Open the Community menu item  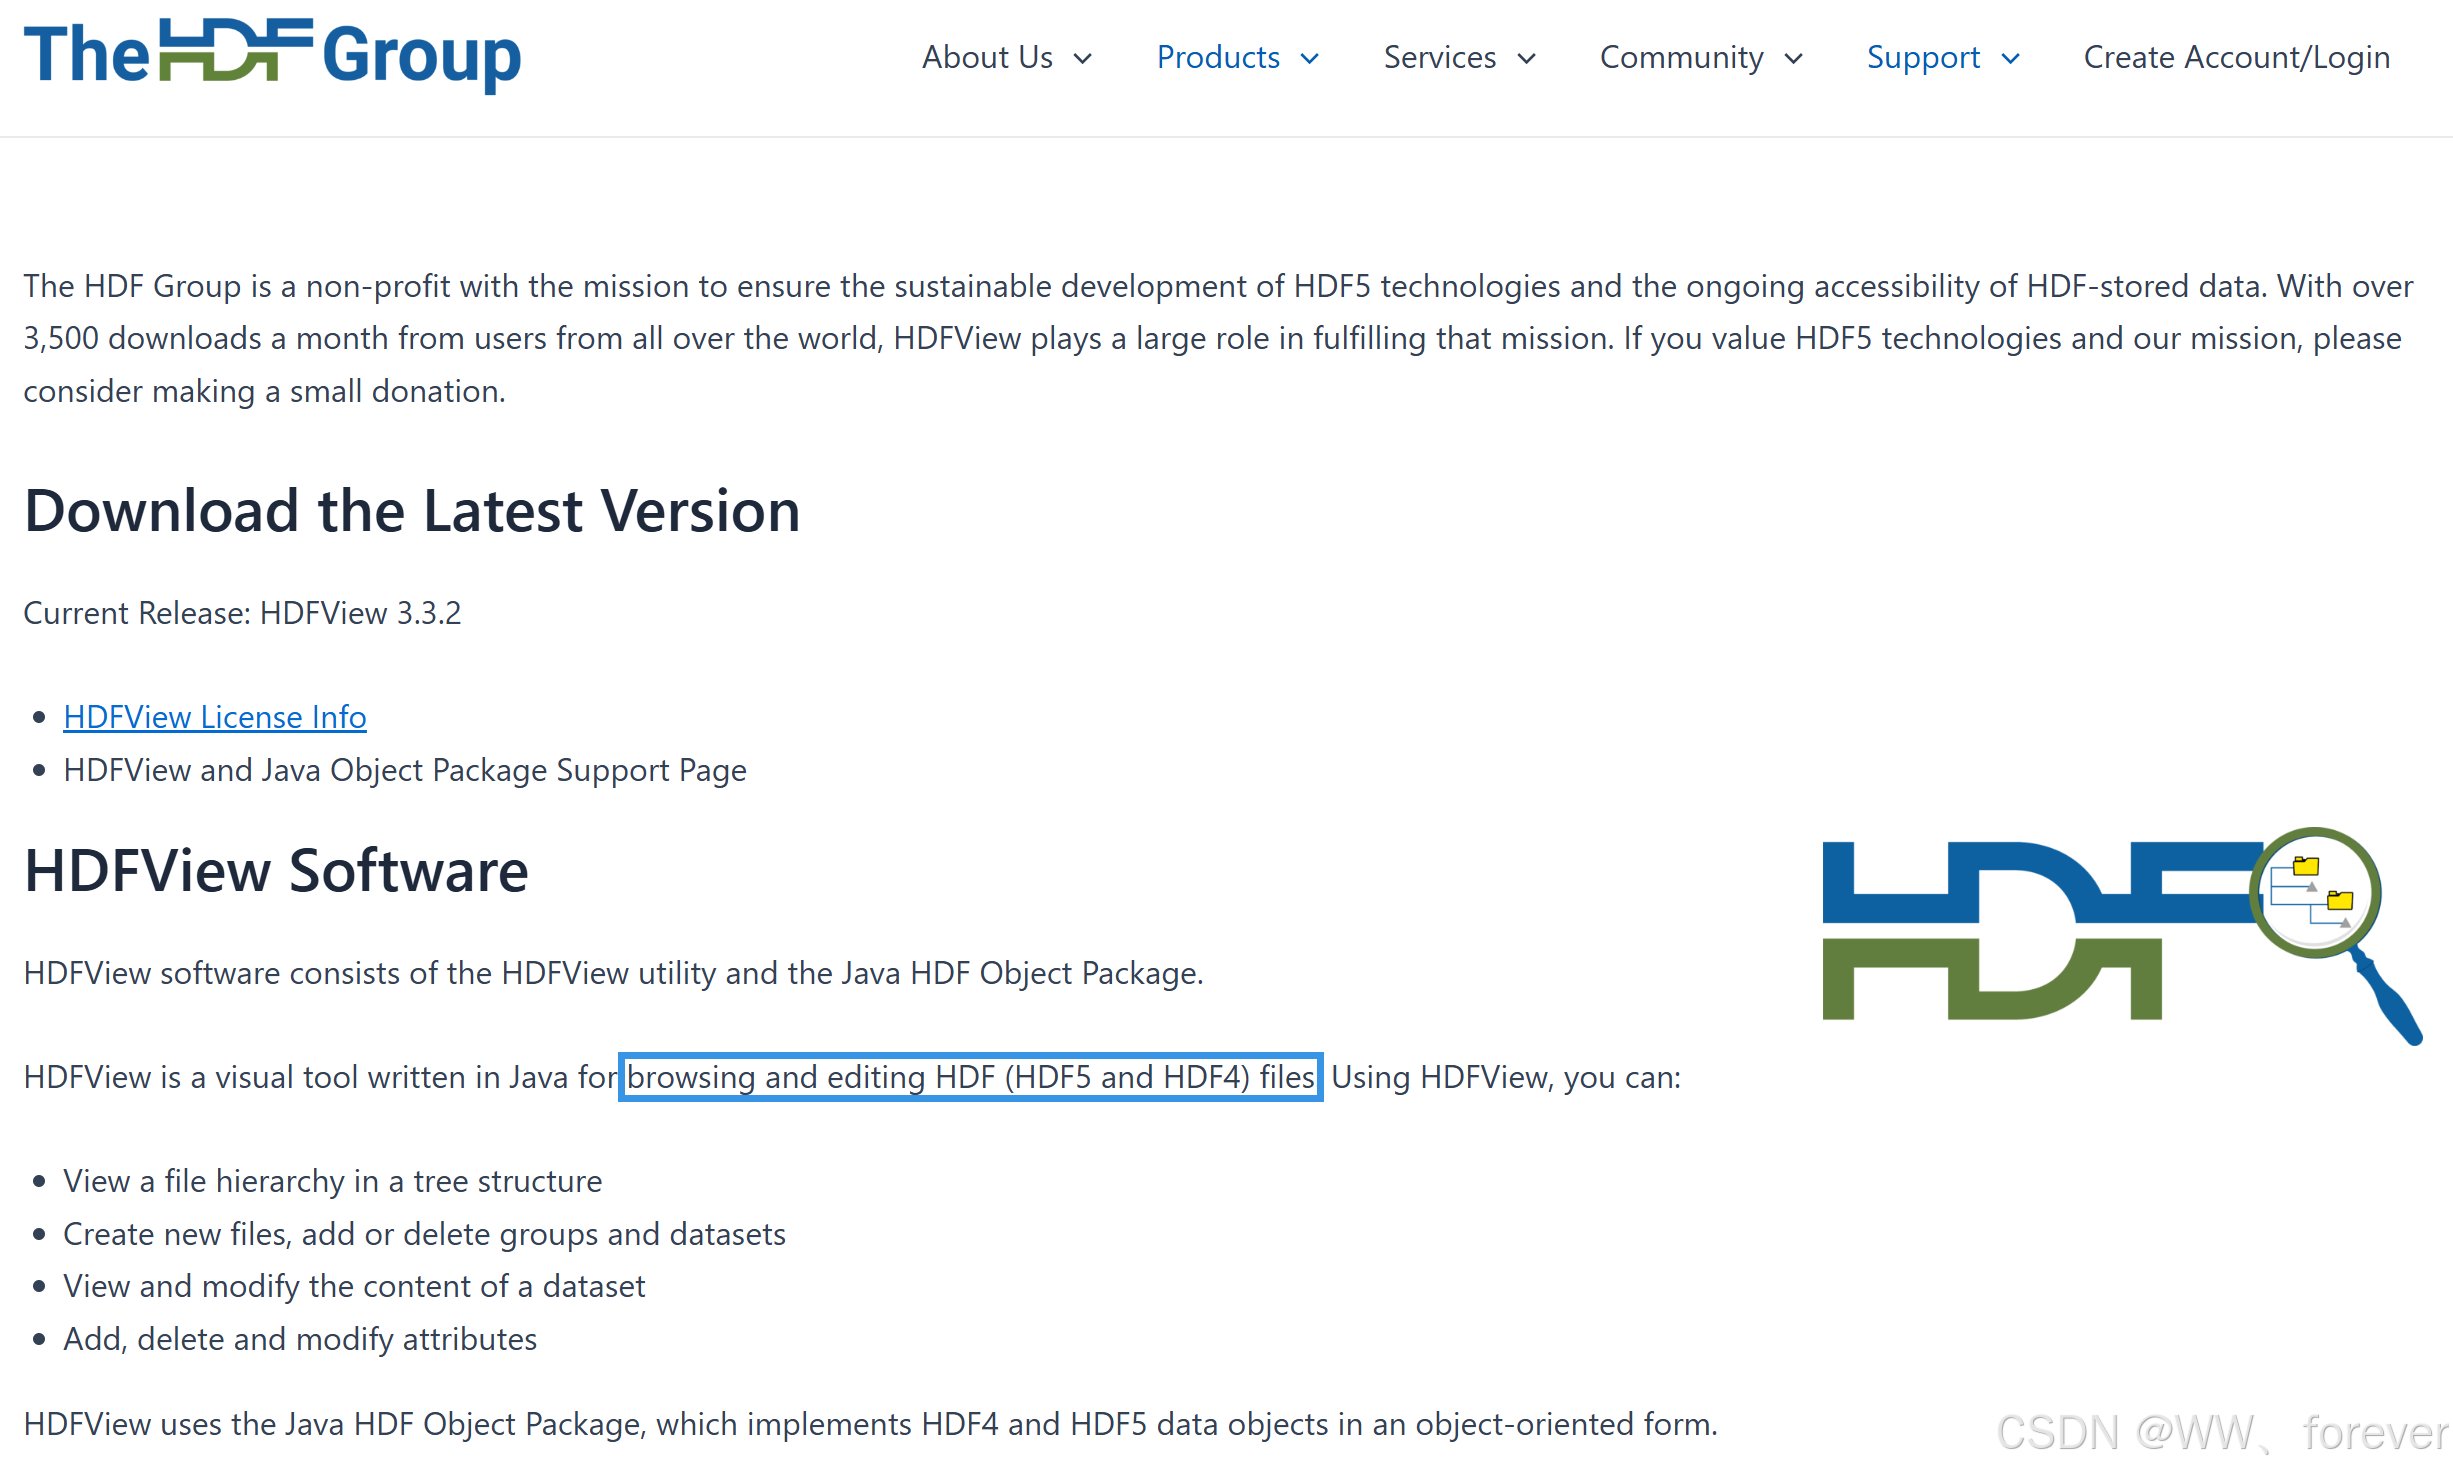click(1681, 57)
